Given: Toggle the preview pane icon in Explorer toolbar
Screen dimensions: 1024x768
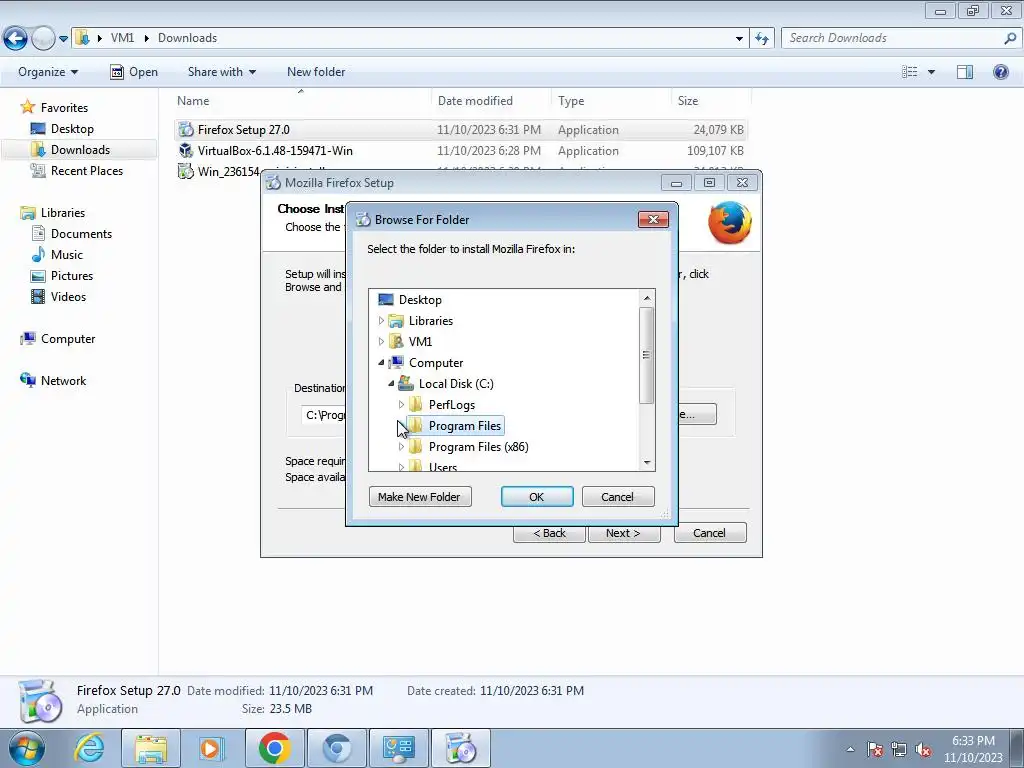Looking at the screenshot, I should click(x=965, y=72).
